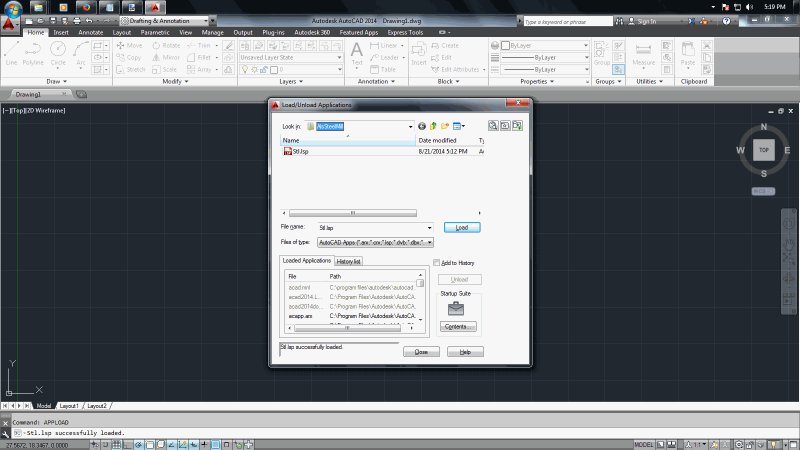800x450 pixels.
Task: Click the Load button
Action: coord(462,228)
